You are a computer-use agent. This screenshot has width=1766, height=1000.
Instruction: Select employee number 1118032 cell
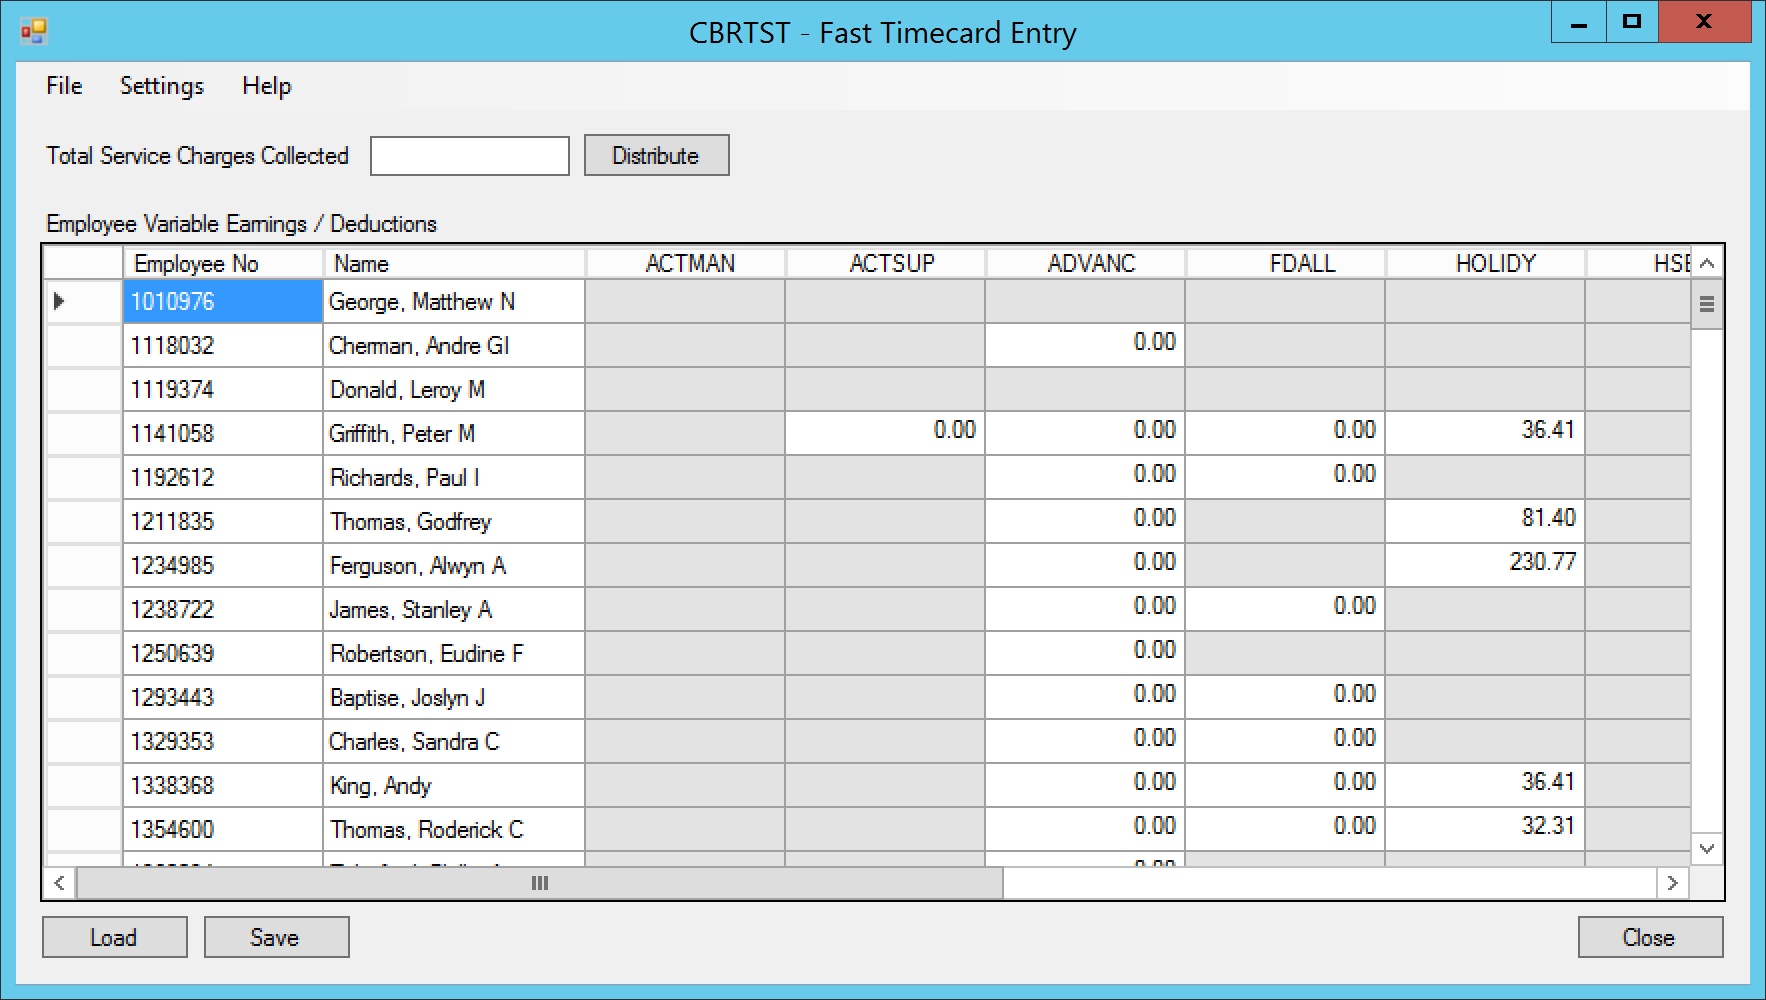[223, 345]
